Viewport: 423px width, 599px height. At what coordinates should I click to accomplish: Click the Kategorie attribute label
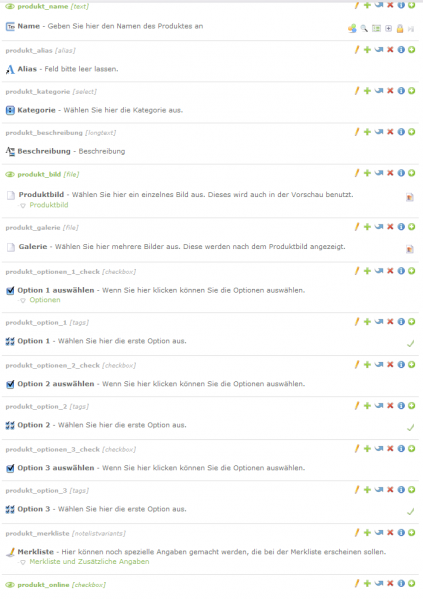click(x=36, y=110)
